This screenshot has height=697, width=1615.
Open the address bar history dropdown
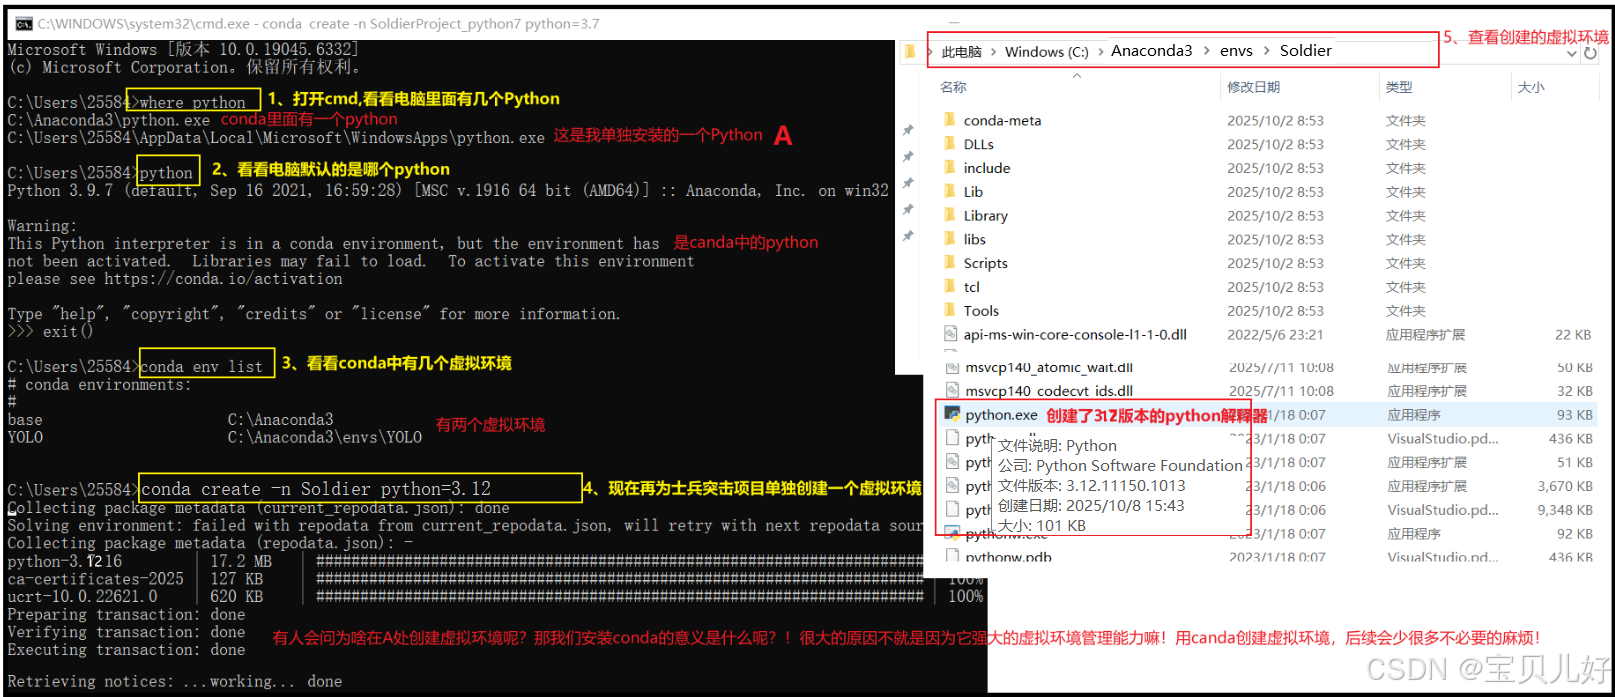[1571, 53]
